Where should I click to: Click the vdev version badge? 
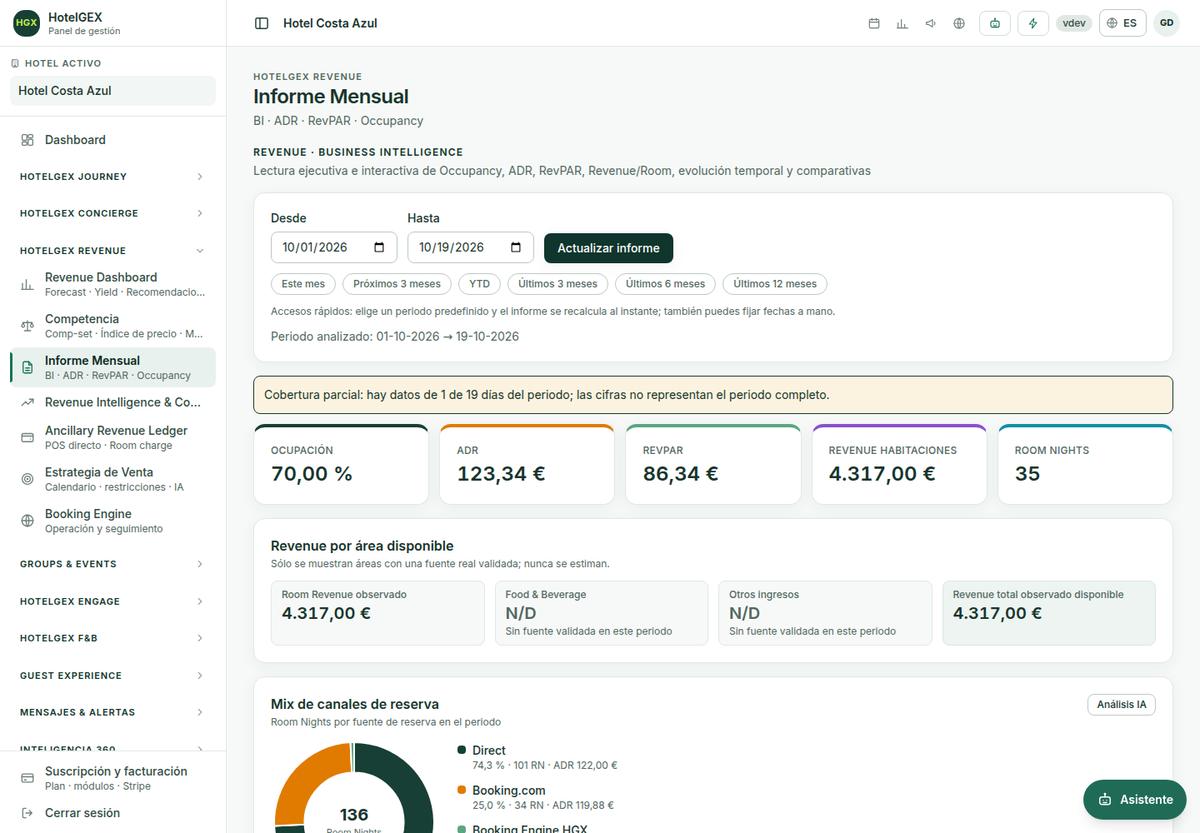[1074, 23]
